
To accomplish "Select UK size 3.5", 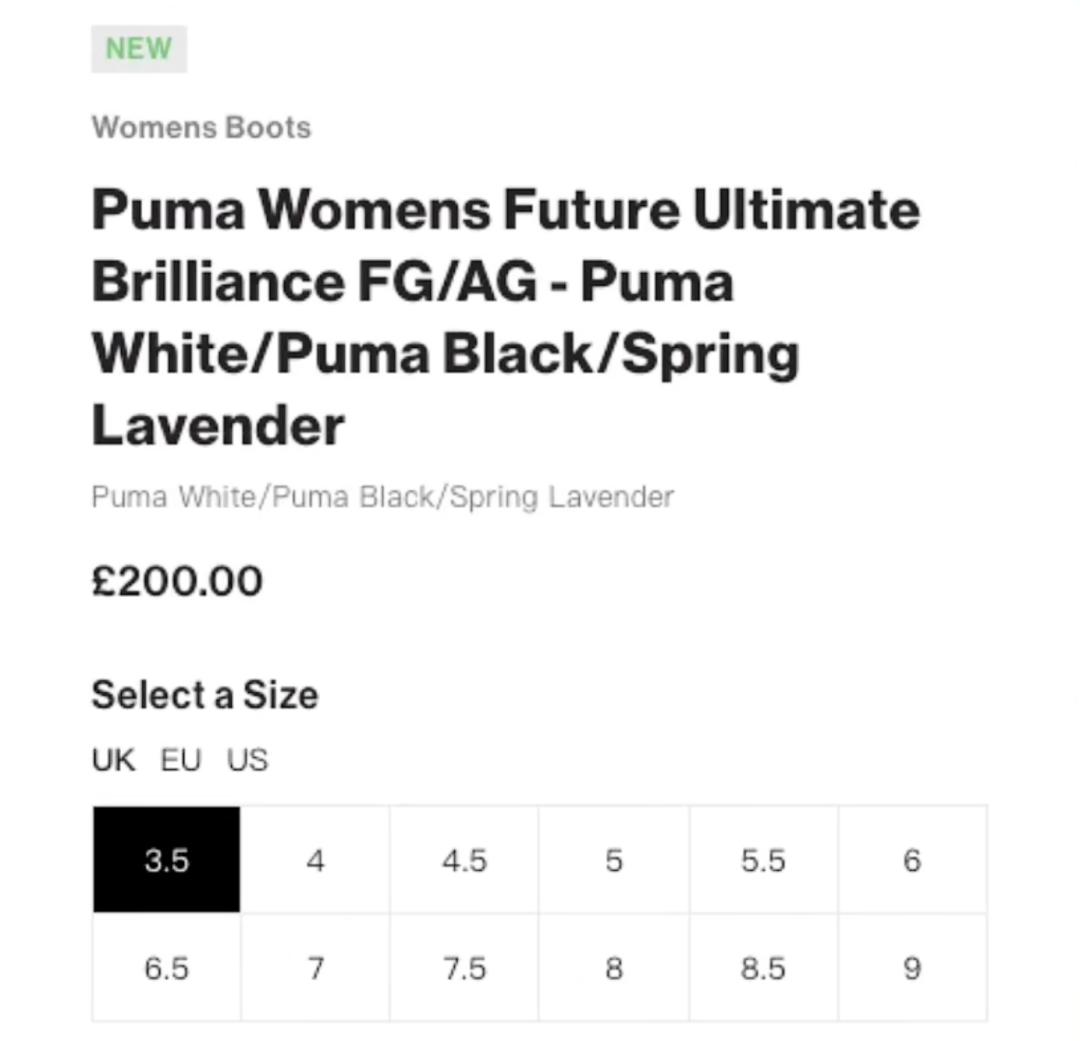I will coord(166,860).
